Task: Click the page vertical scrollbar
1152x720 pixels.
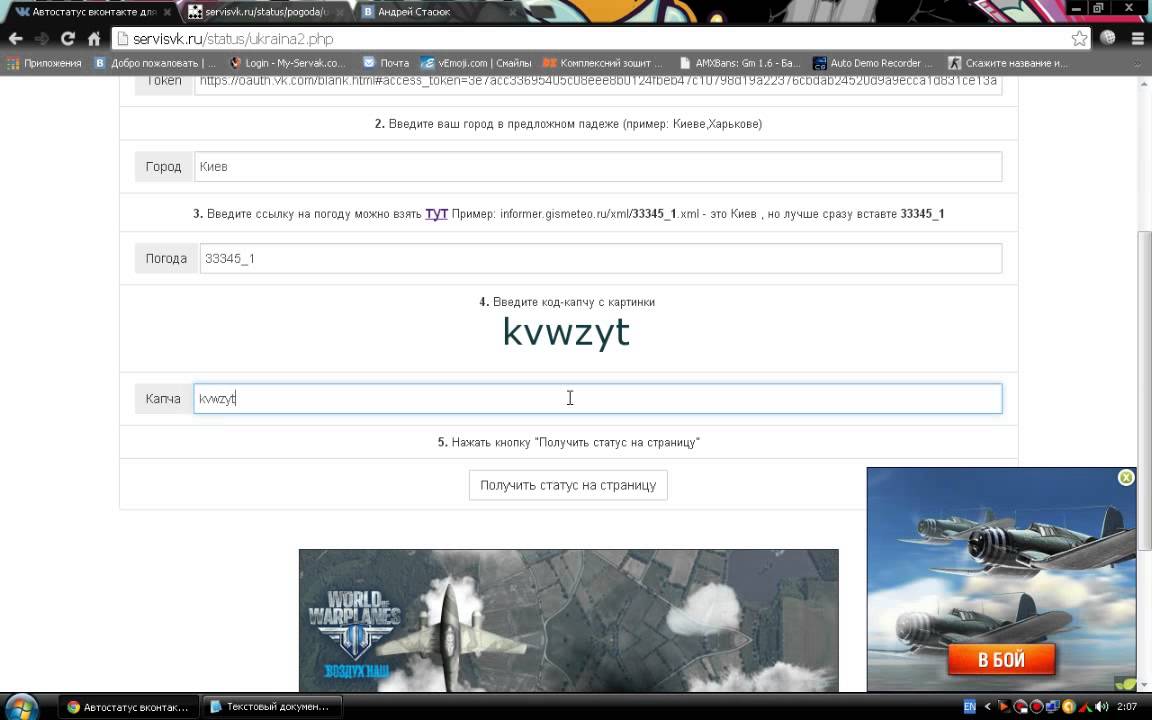Action: 1144,389
